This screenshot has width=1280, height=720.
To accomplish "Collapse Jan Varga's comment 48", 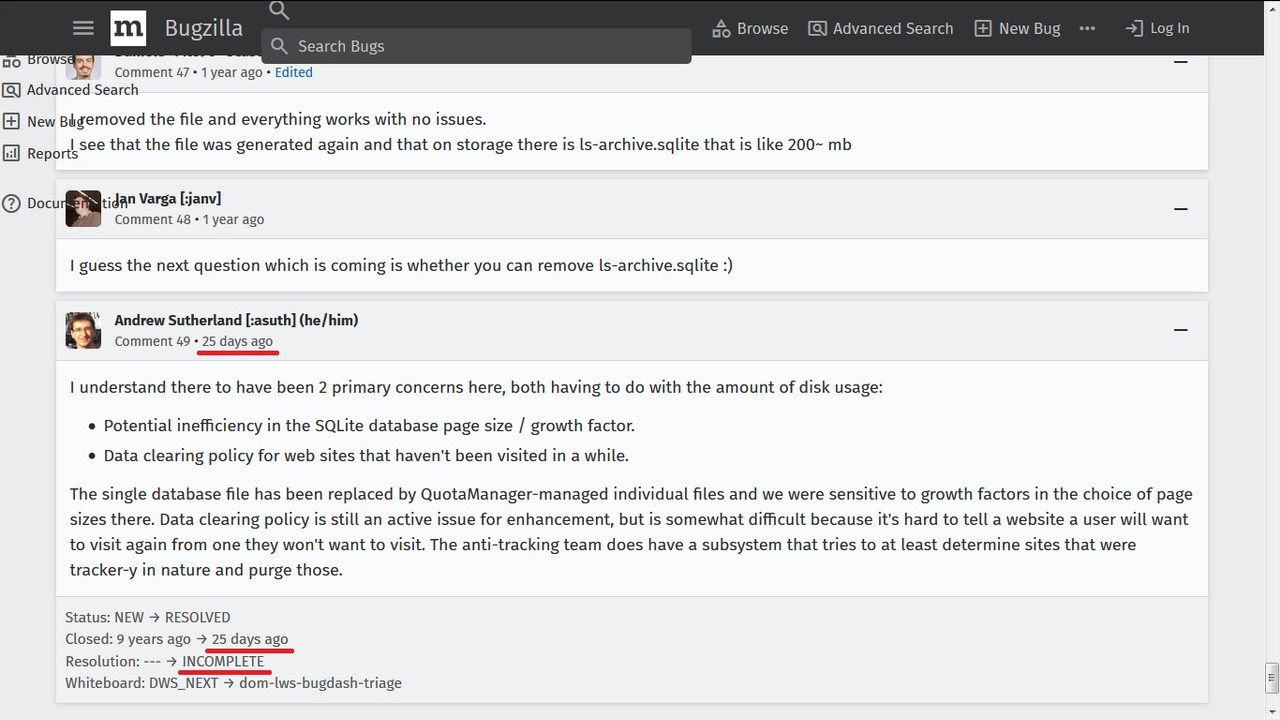I will (x=1181, y=209).
